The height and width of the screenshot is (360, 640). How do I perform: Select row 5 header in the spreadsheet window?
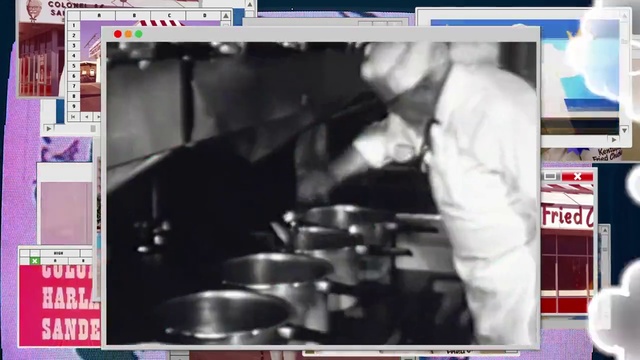(74, 66)
